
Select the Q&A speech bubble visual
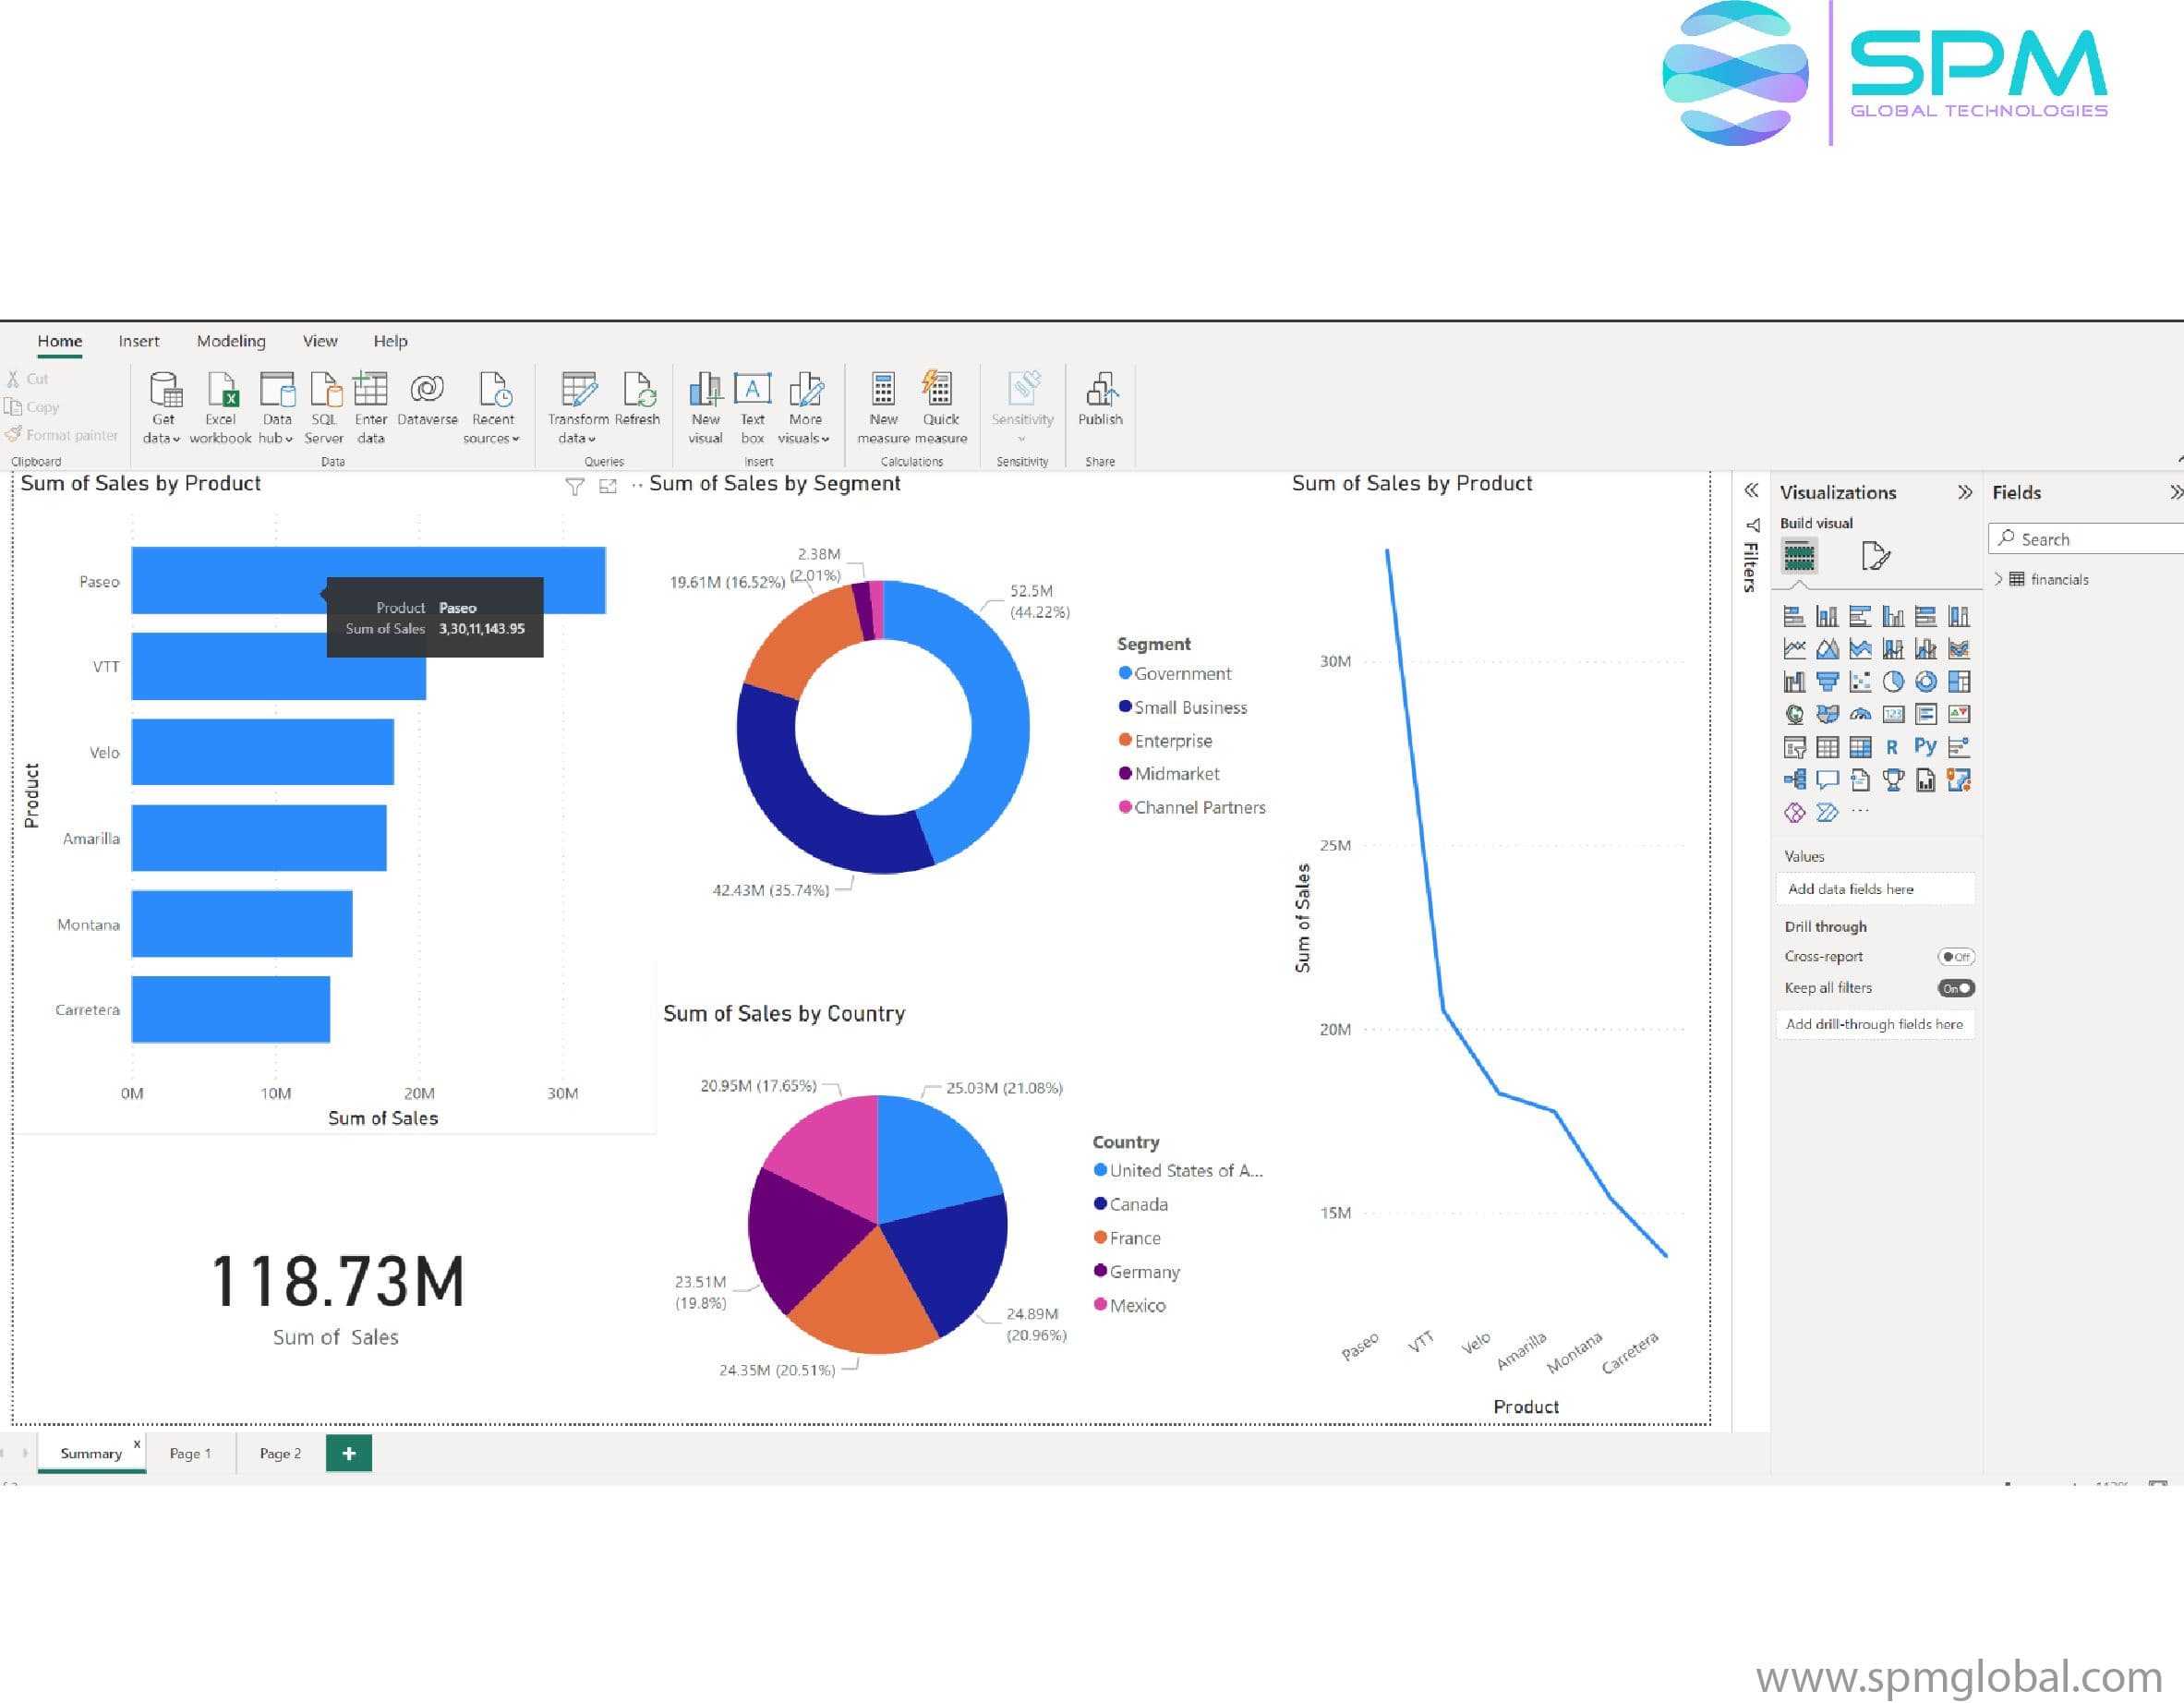[x=1827, y=780]
